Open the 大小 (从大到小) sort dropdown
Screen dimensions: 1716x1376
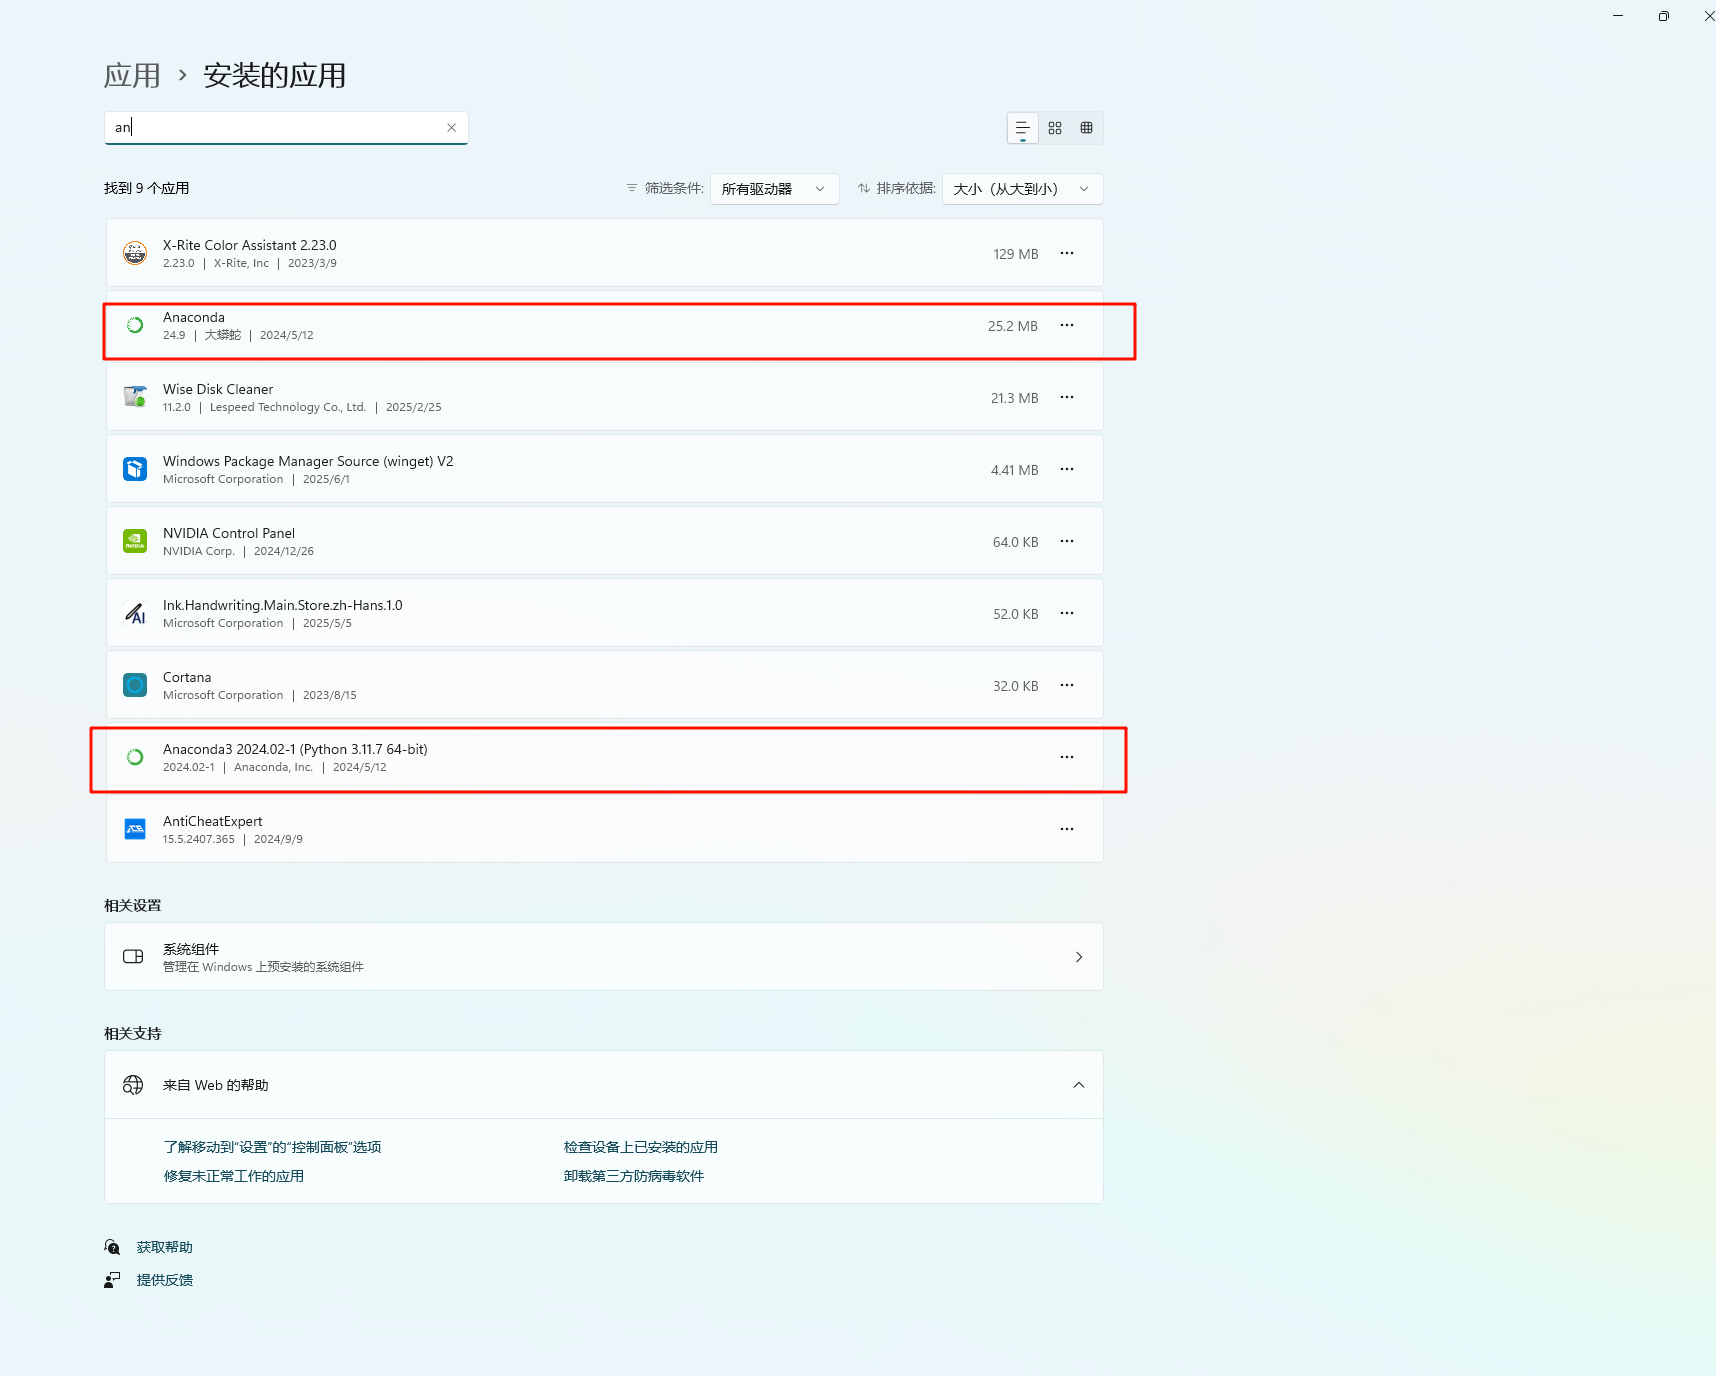(1022, 189)
